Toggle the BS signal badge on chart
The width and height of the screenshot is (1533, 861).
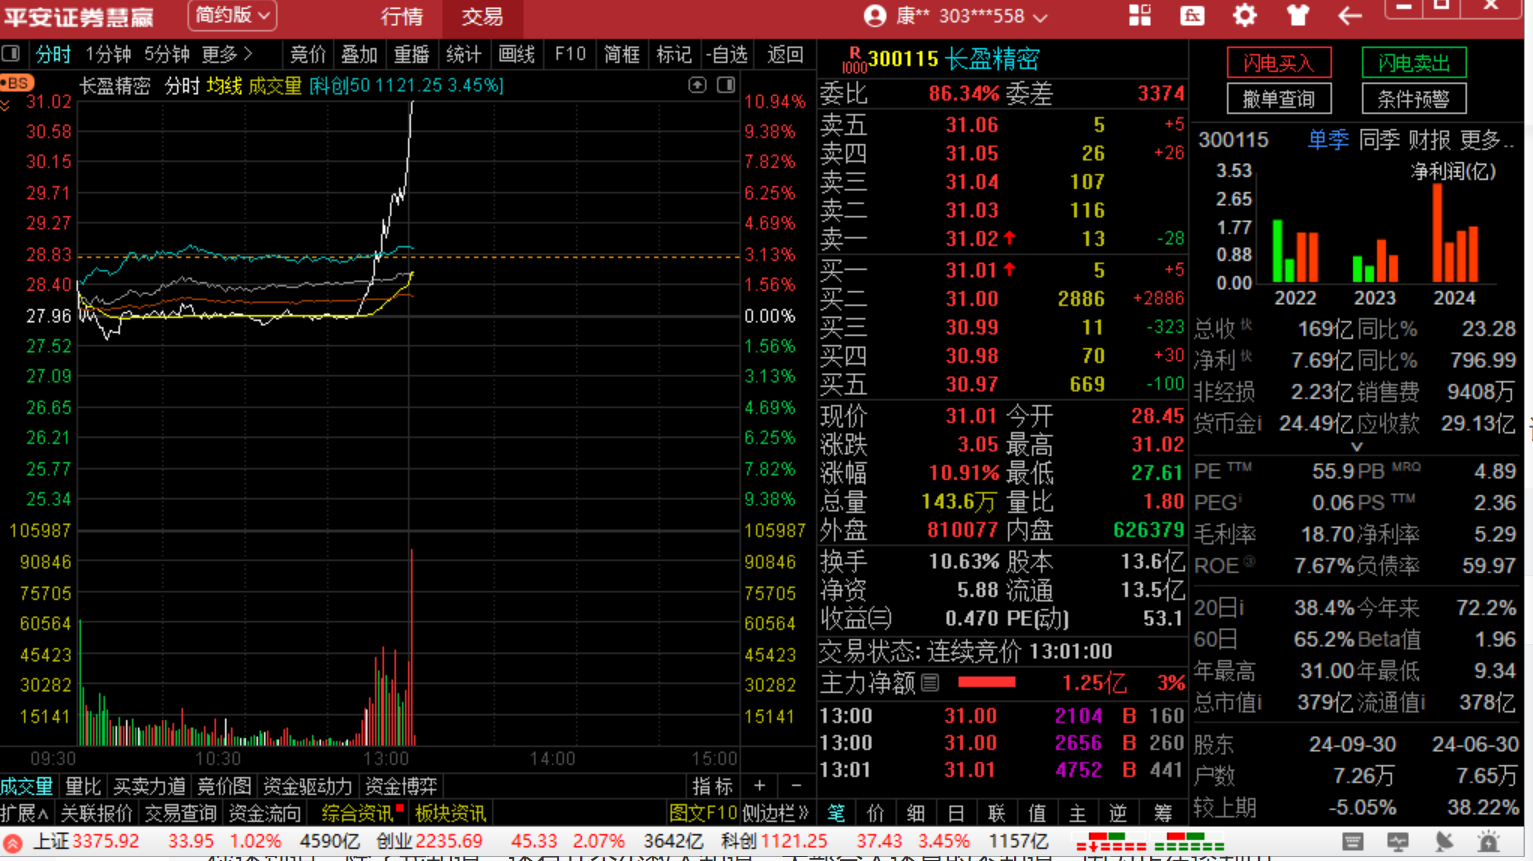tap(17, 83)
